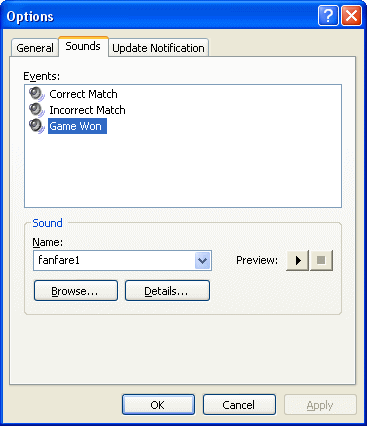Click Browse to pick a sound file

[x=76, y=291]
